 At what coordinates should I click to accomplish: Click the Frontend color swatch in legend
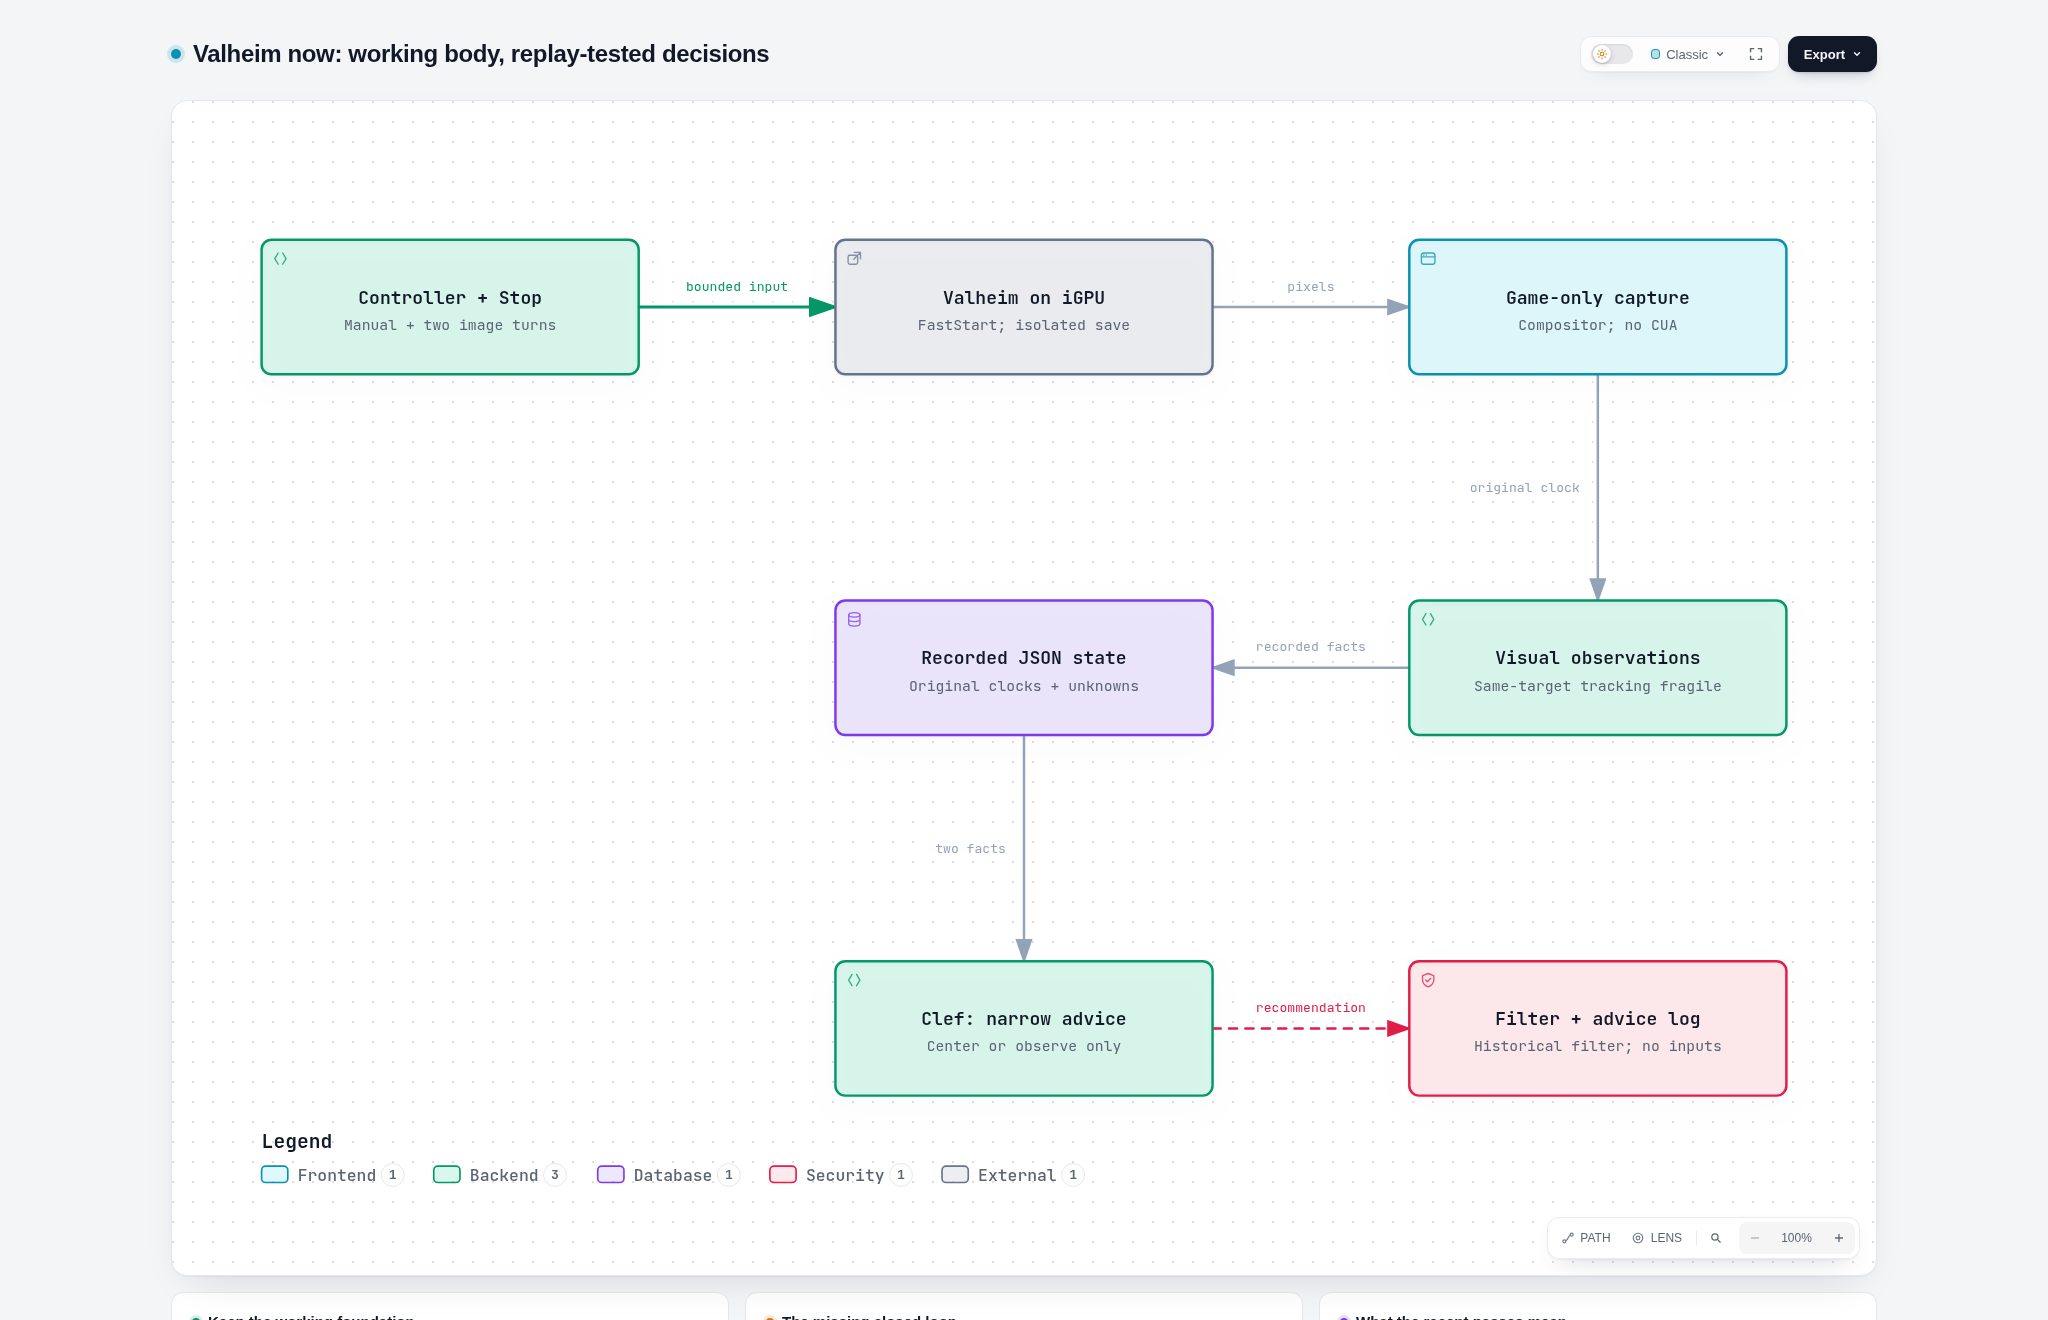(x=275, y=1175)
